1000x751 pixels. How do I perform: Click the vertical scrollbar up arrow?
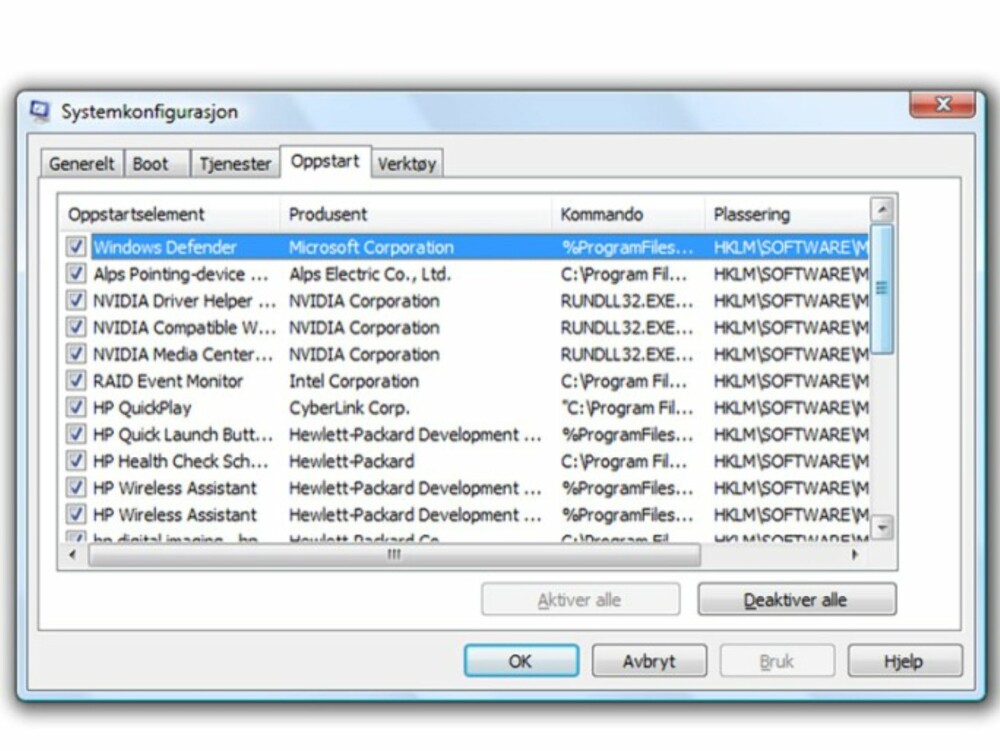[x=882, y=210]
